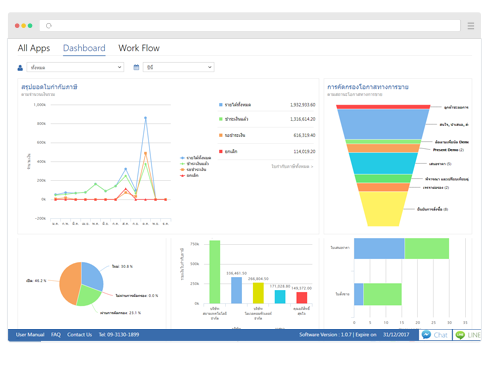Click the blue swatch beside 1,932,933.60

point(221,105)
